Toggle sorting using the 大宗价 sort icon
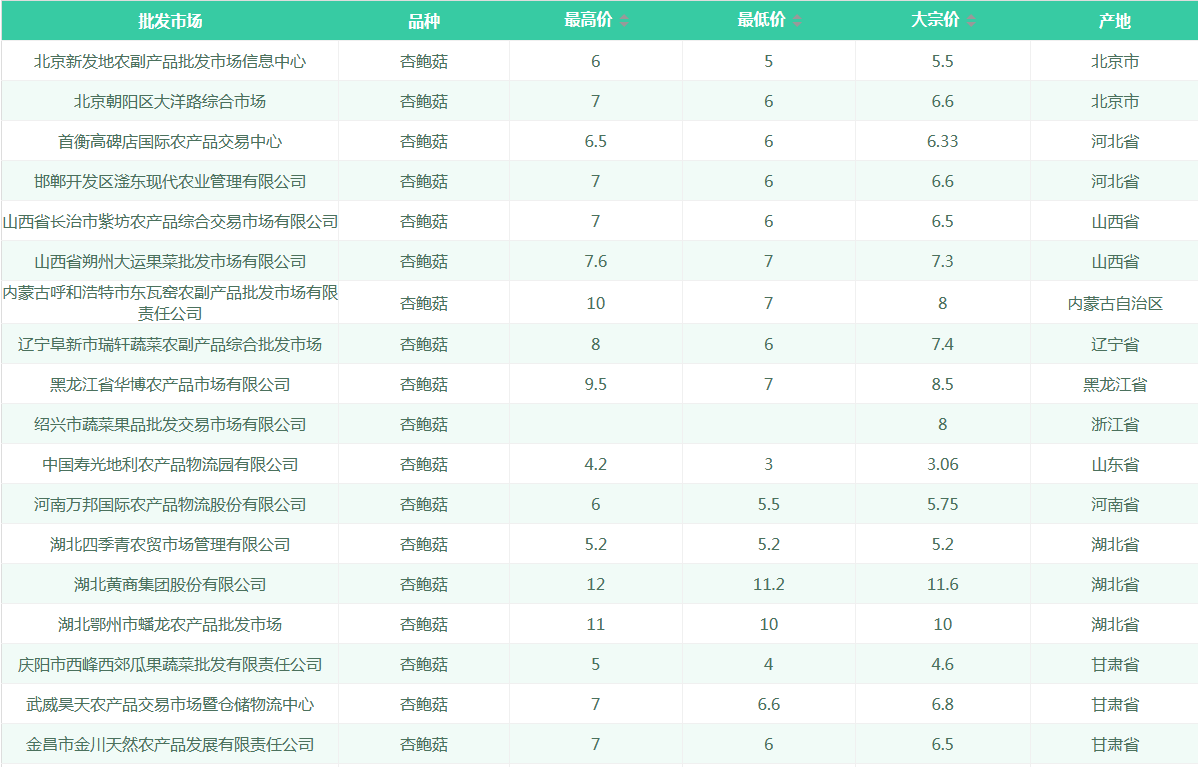1198x767 pixels. point(970,21)
